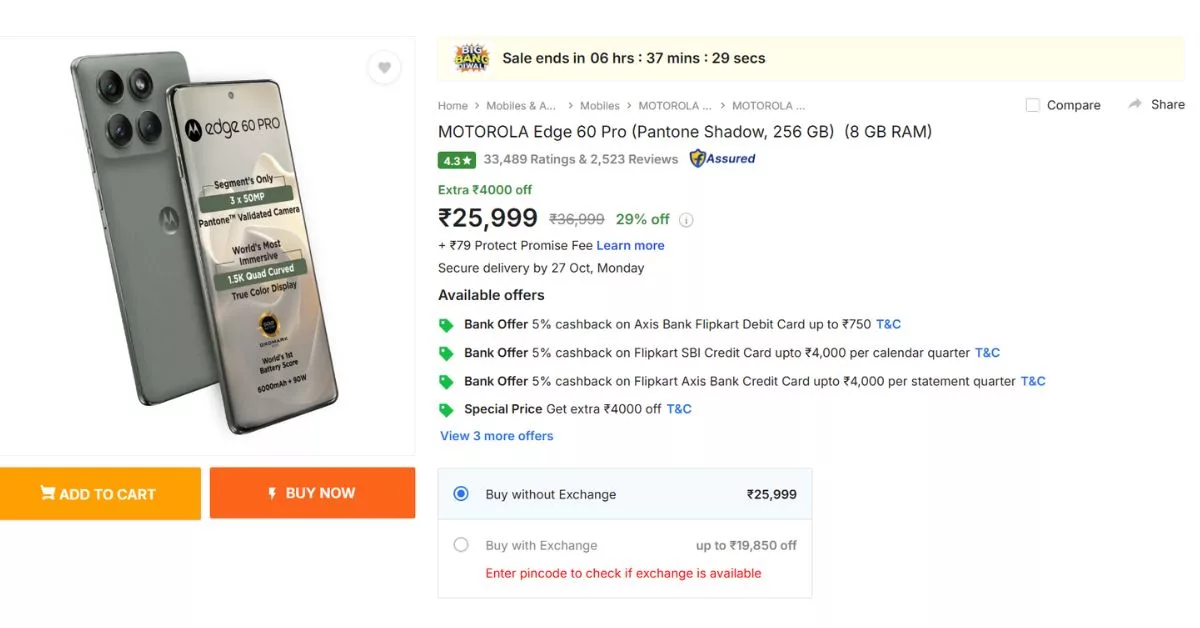
Task: Select the Buy with Exchange option
Action: (461, 545)
